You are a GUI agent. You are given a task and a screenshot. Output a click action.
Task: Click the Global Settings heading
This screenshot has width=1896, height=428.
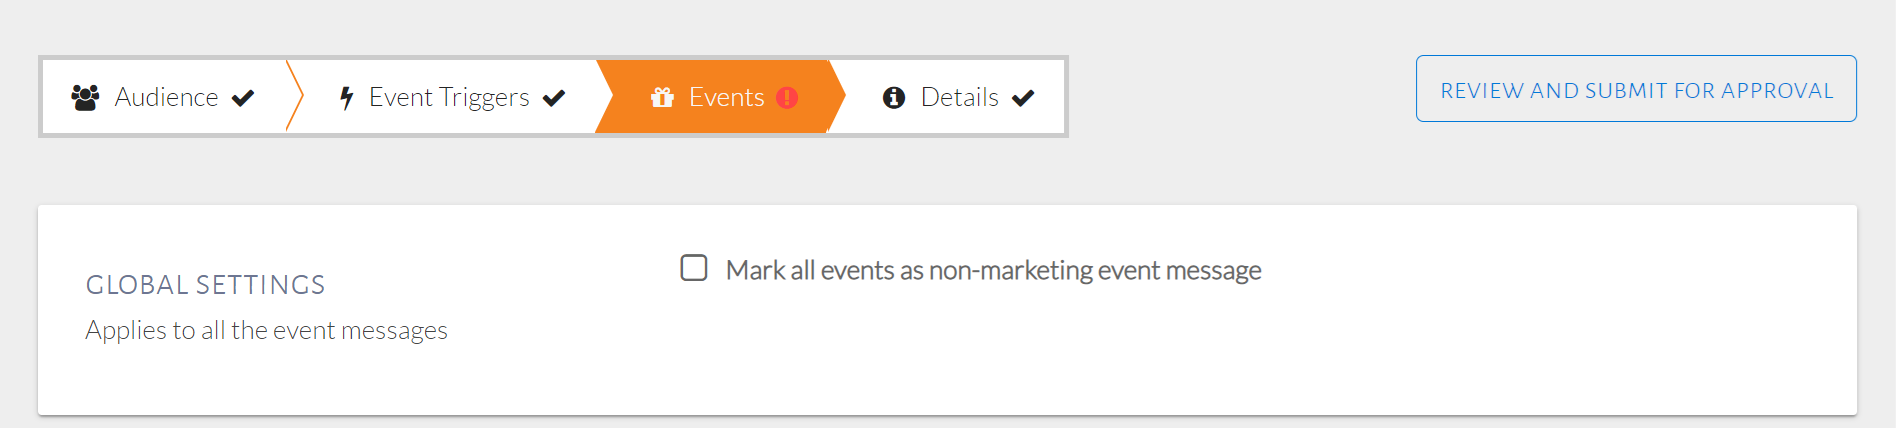[x=205, y=285]
